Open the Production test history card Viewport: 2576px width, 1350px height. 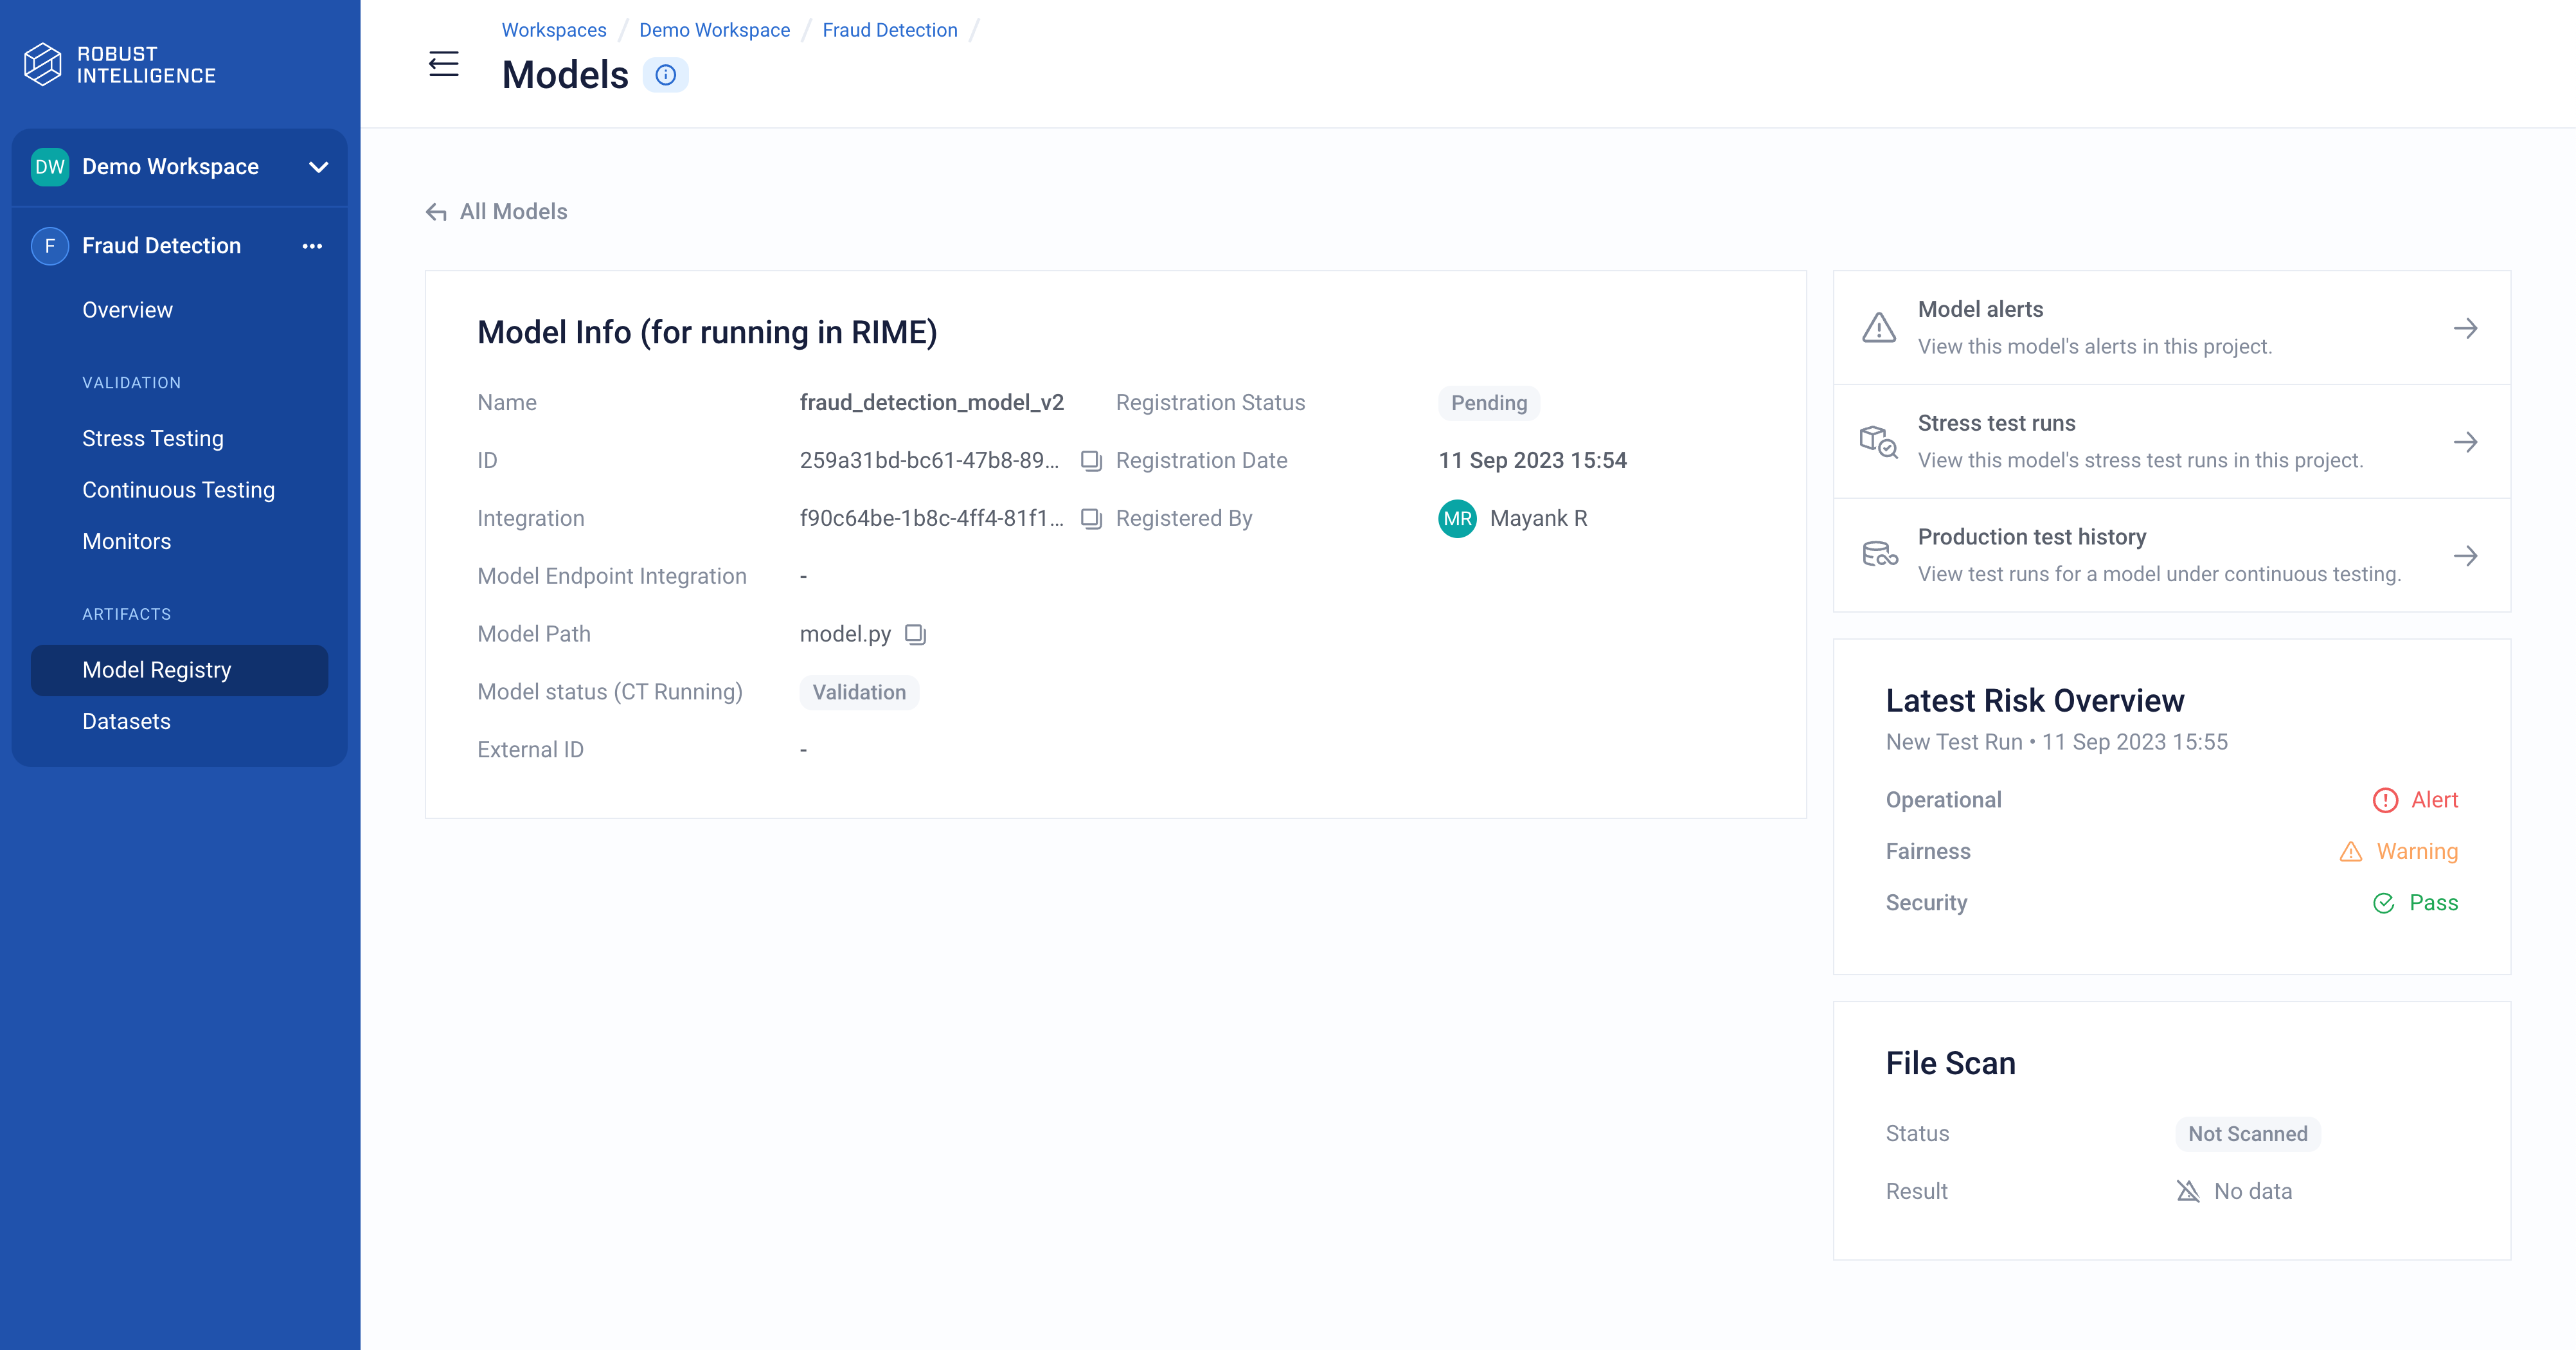click(2171, 555)
